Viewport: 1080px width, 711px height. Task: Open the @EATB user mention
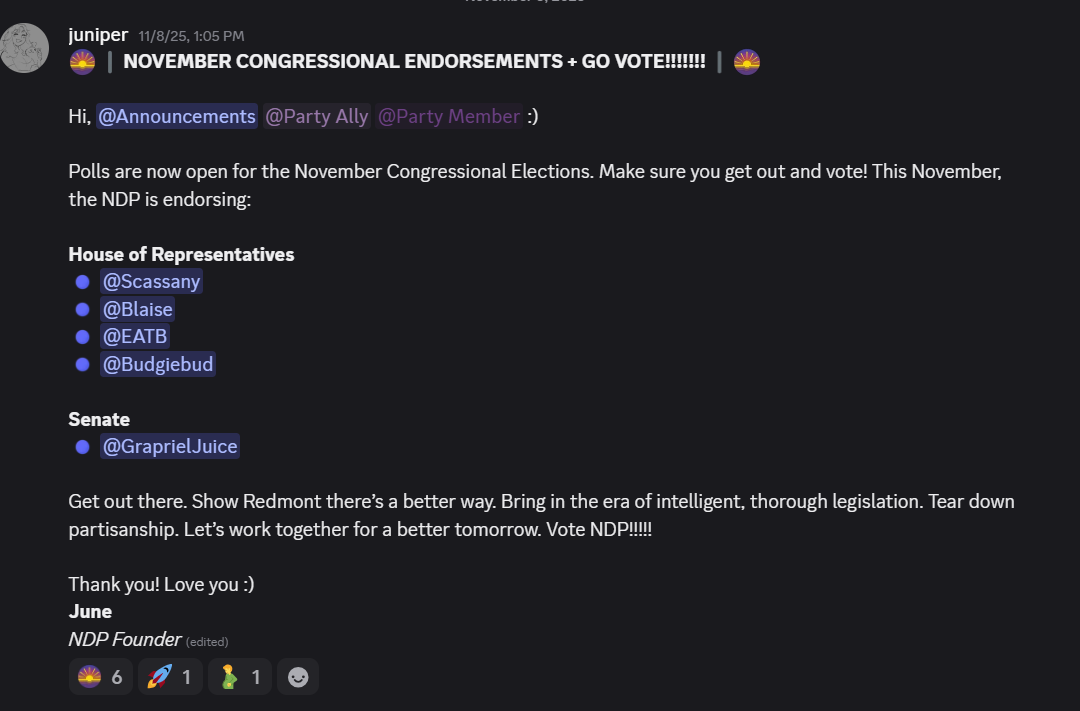click(x=135, y=336)
